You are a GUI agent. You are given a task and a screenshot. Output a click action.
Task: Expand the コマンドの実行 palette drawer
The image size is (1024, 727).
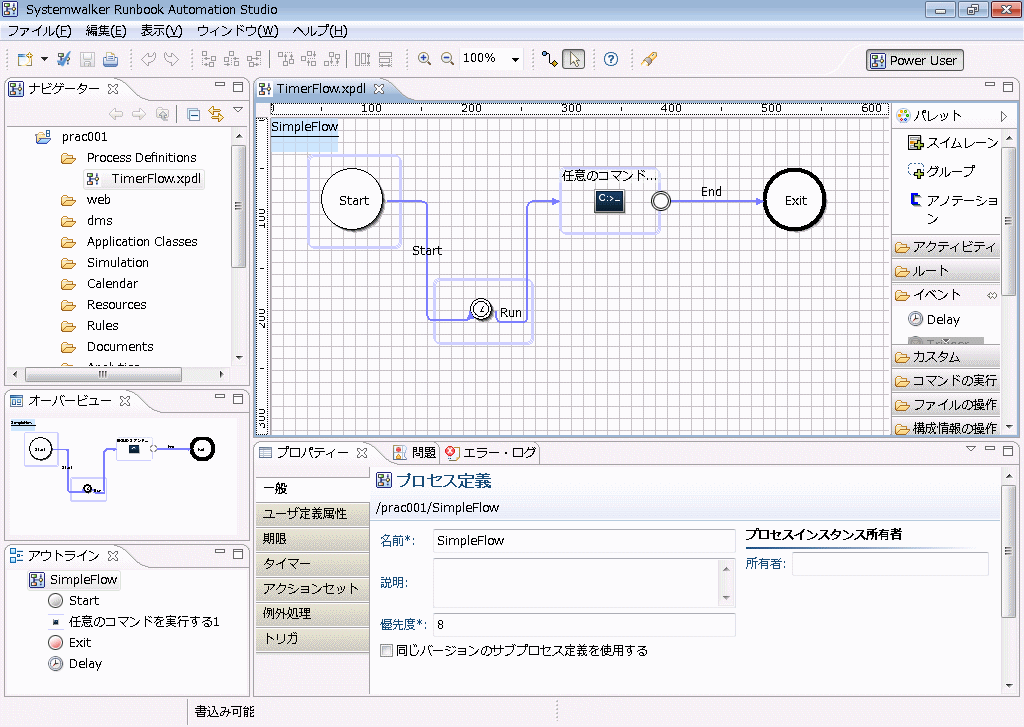click(x=946, y=380)
